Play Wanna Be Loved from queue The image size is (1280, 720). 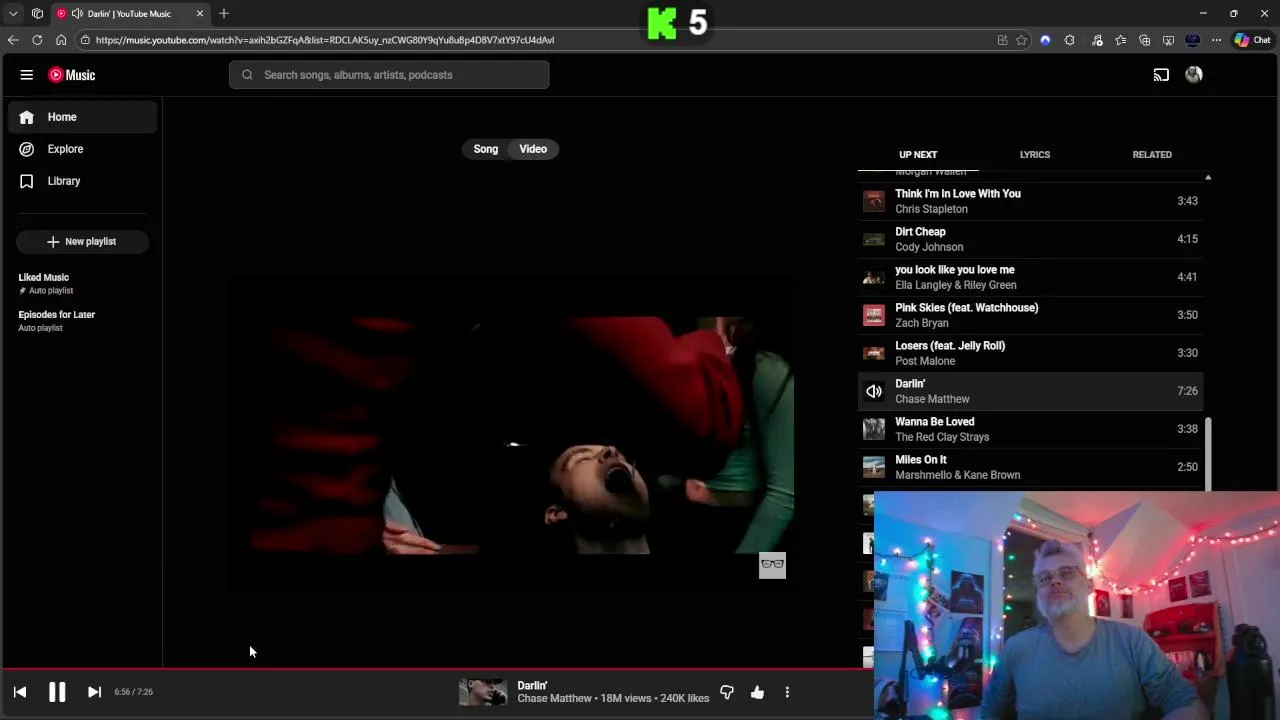[x=1030, y=429]
